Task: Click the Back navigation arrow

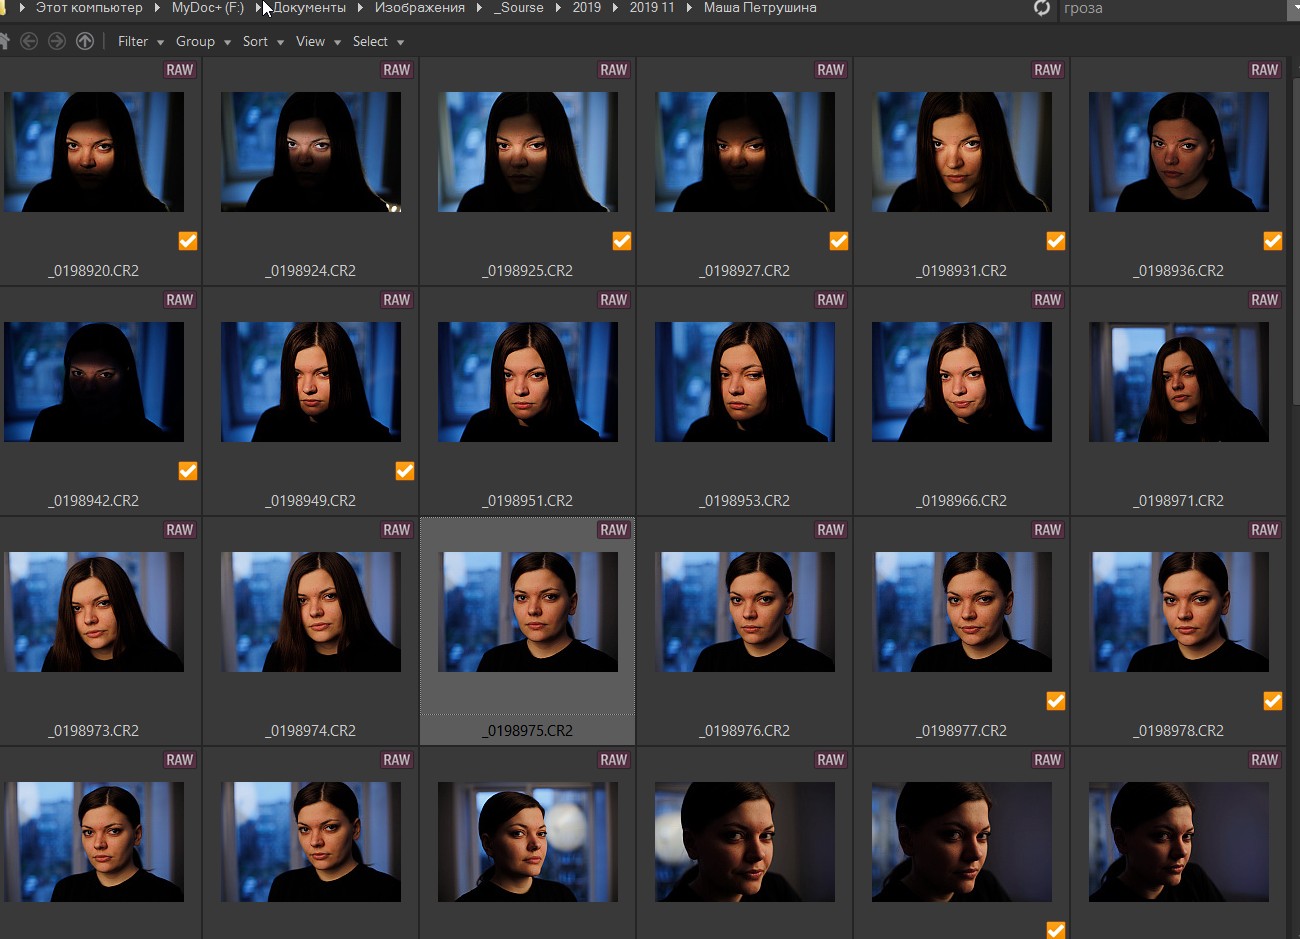Action: tap(29, 41)
